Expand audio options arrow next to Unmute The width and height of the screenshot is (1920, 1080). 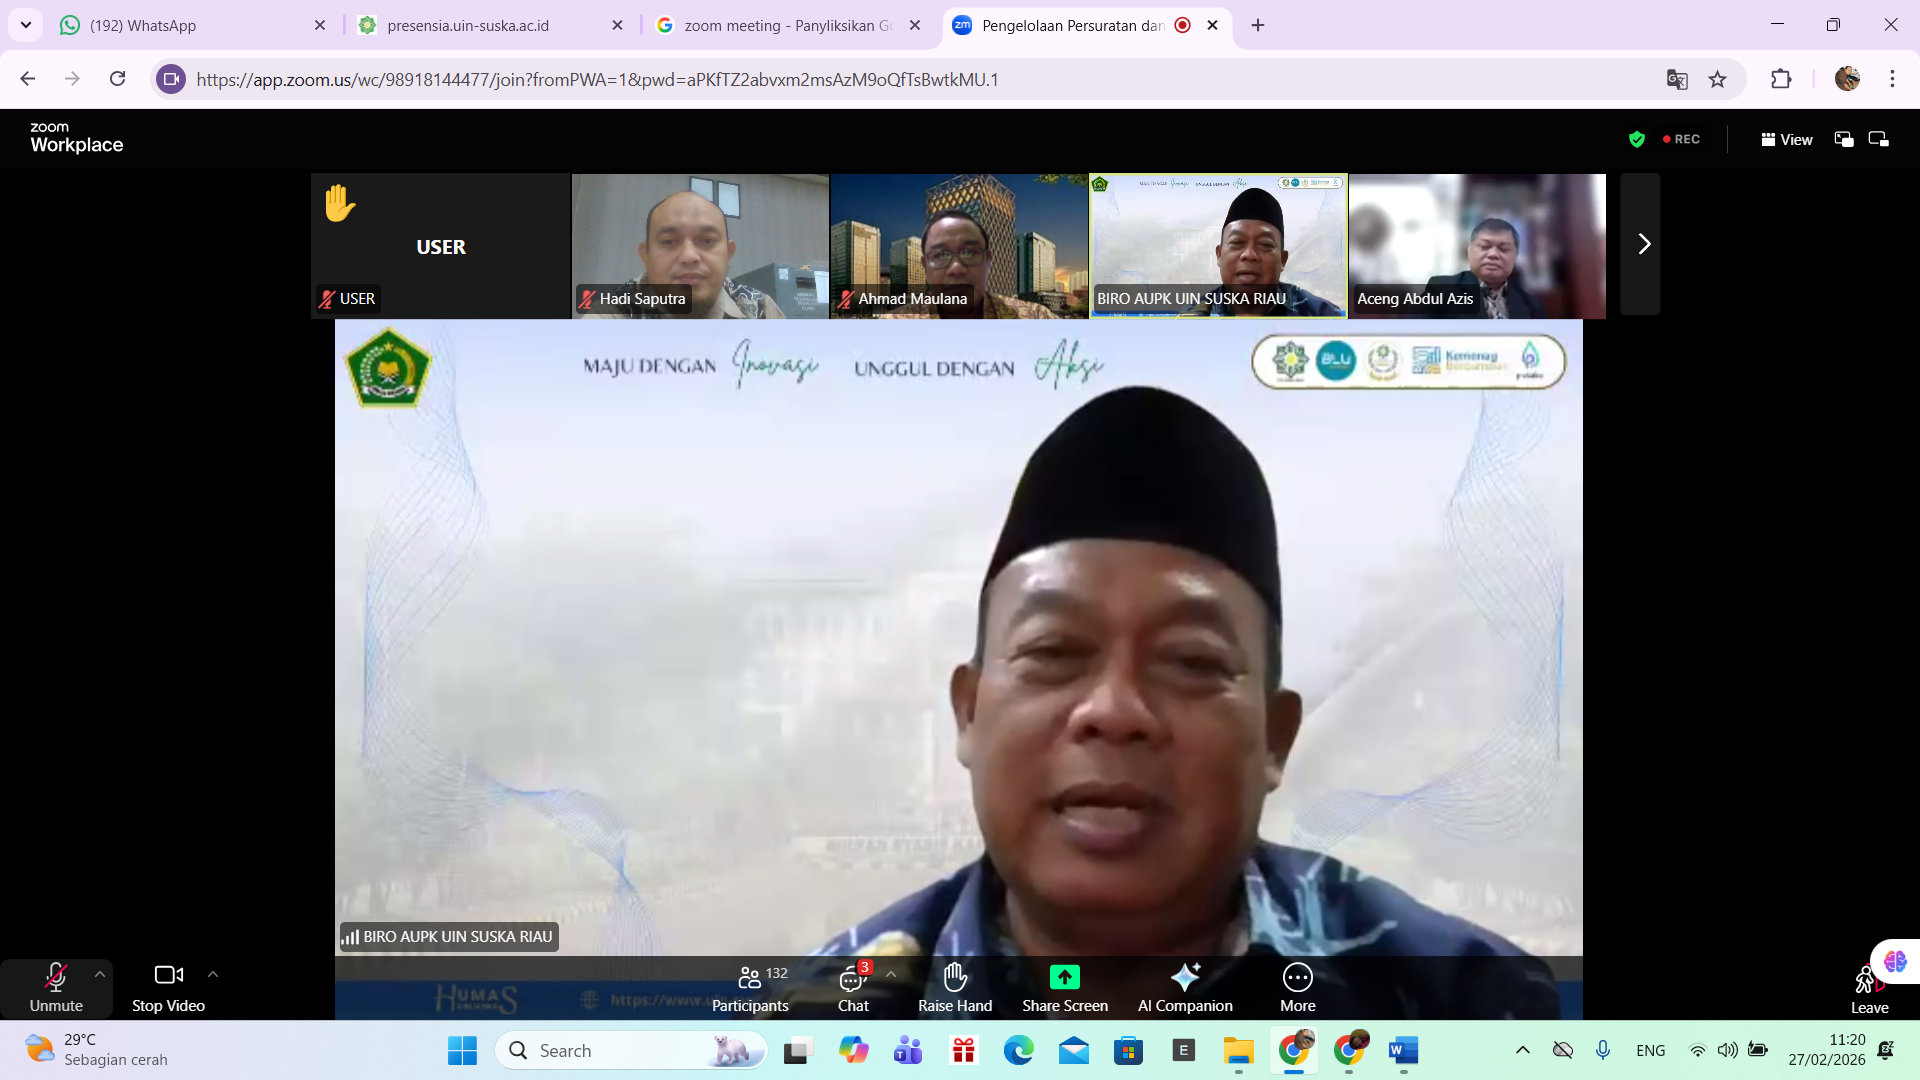100,974
